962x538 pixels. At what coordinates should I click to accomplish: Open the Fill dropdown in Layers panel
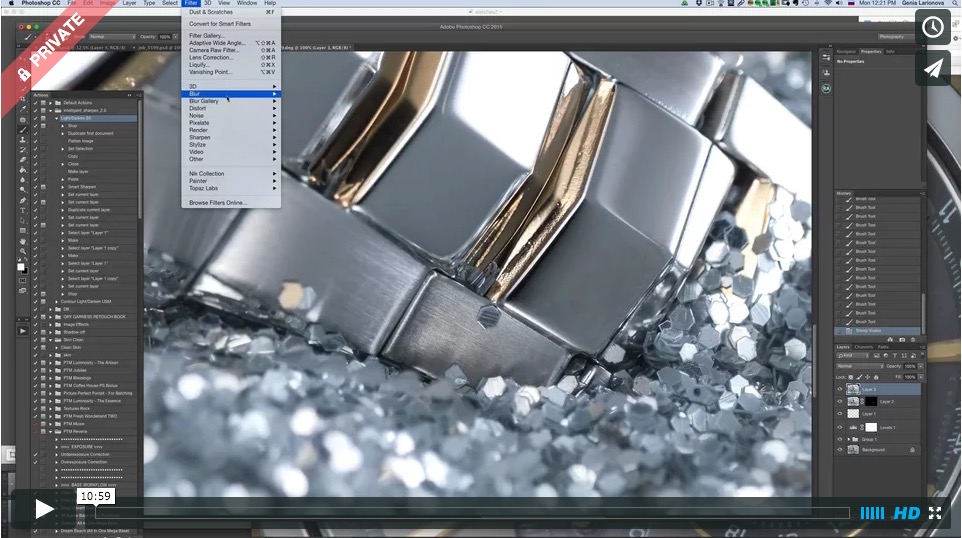coord(920,377)
